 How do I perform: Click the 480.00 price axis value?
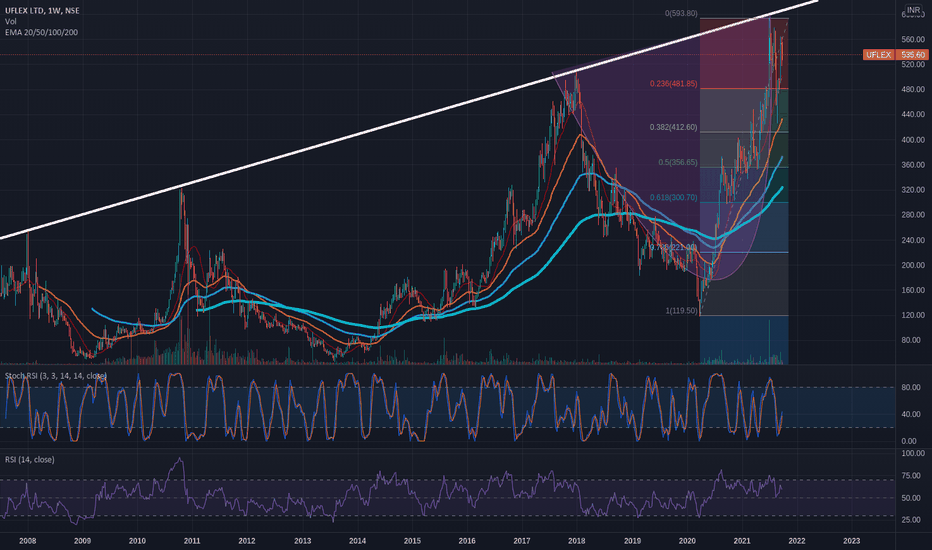tap(913, 89)
